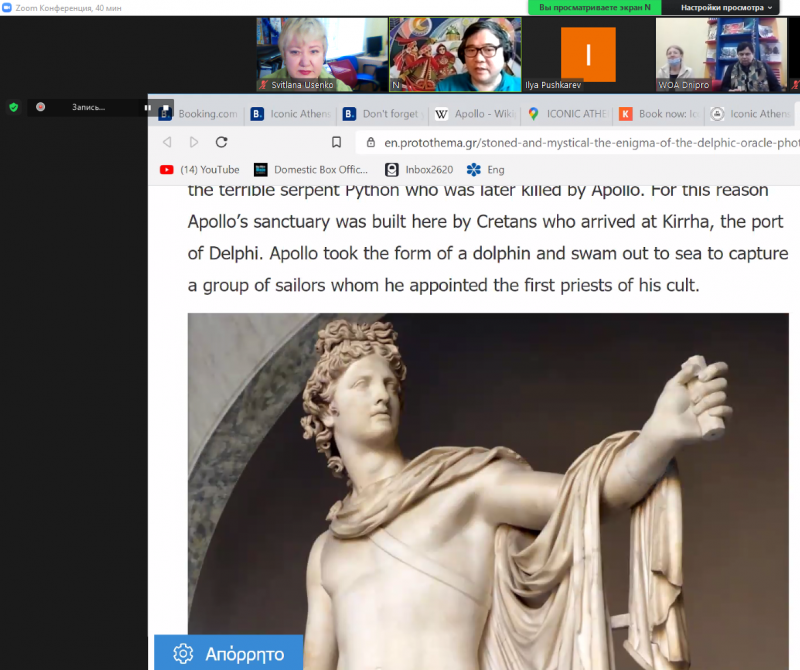Click Svitlana Usenko muted microphone icon
Screen dimensions: 800x670
(263, 85)
